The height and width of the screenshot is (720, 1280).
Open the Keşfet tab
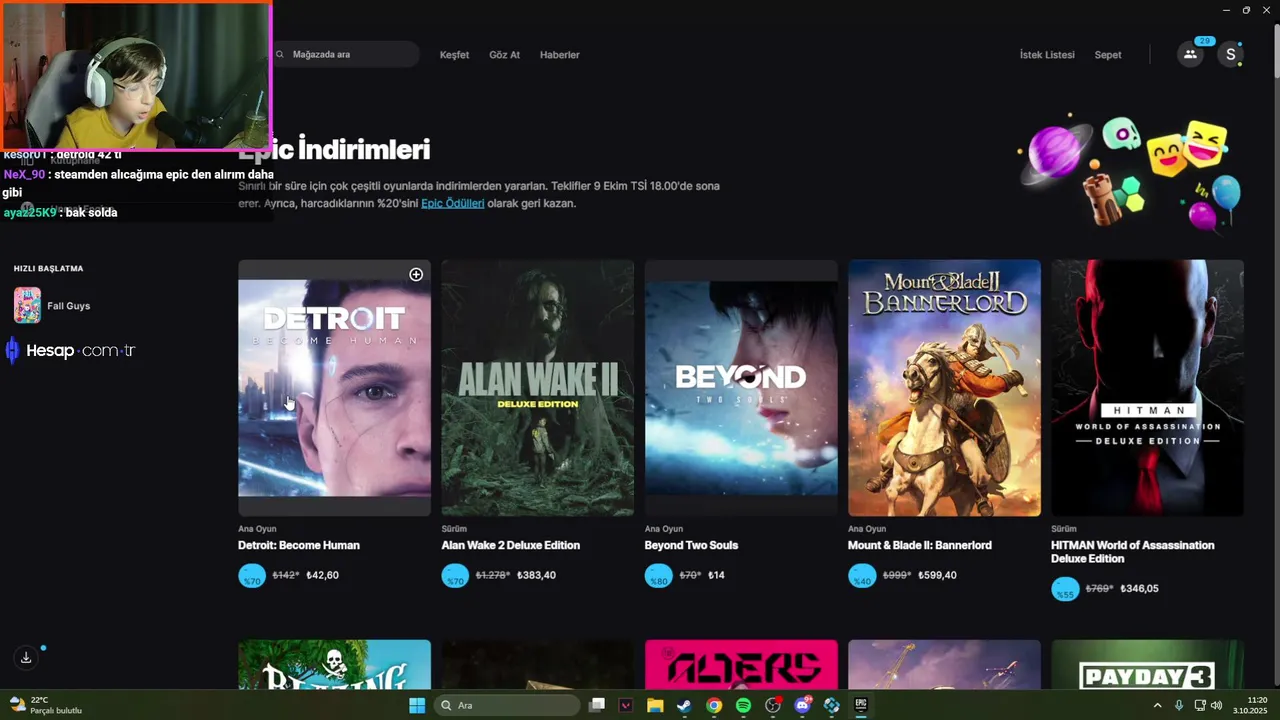[454, 55]
